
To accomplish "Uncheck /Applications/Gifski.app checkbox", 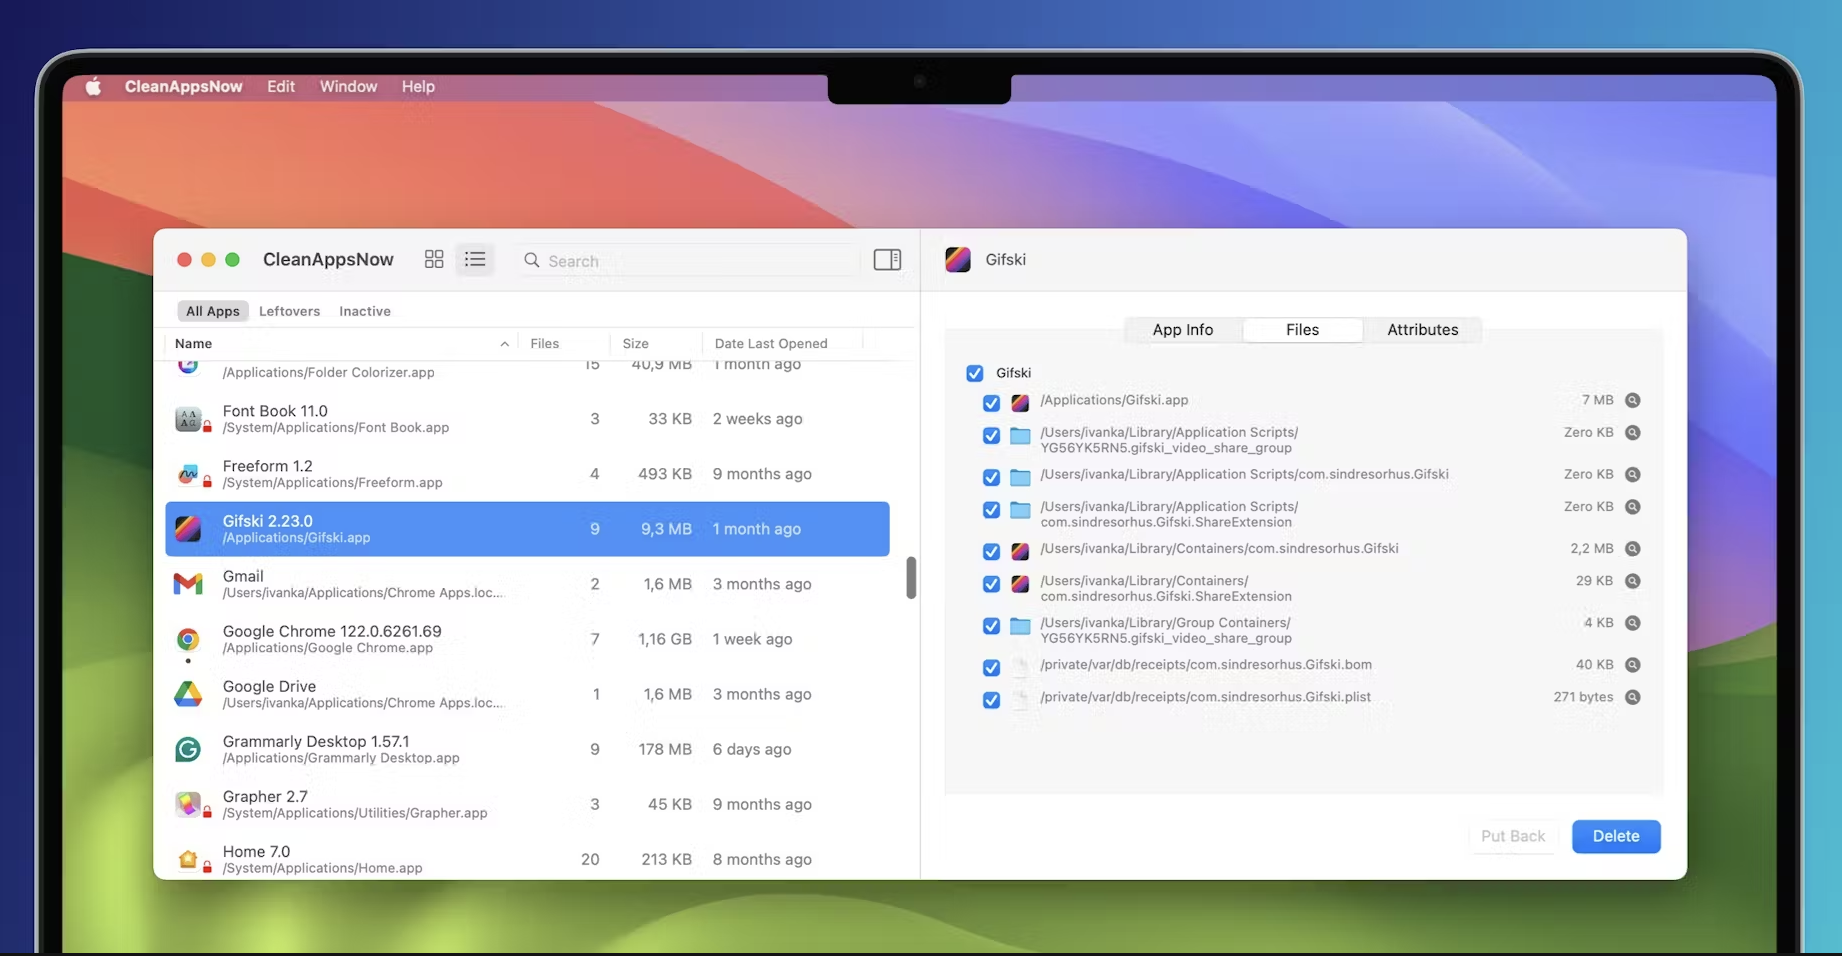I will [x=991, y=403].
